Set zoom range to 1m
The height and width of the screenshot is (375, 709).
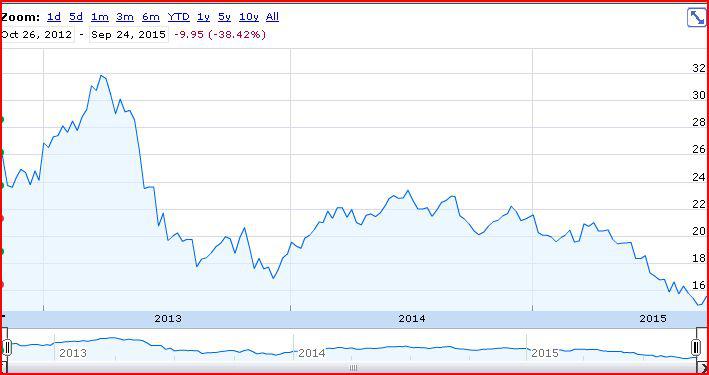tap(99, 17)
